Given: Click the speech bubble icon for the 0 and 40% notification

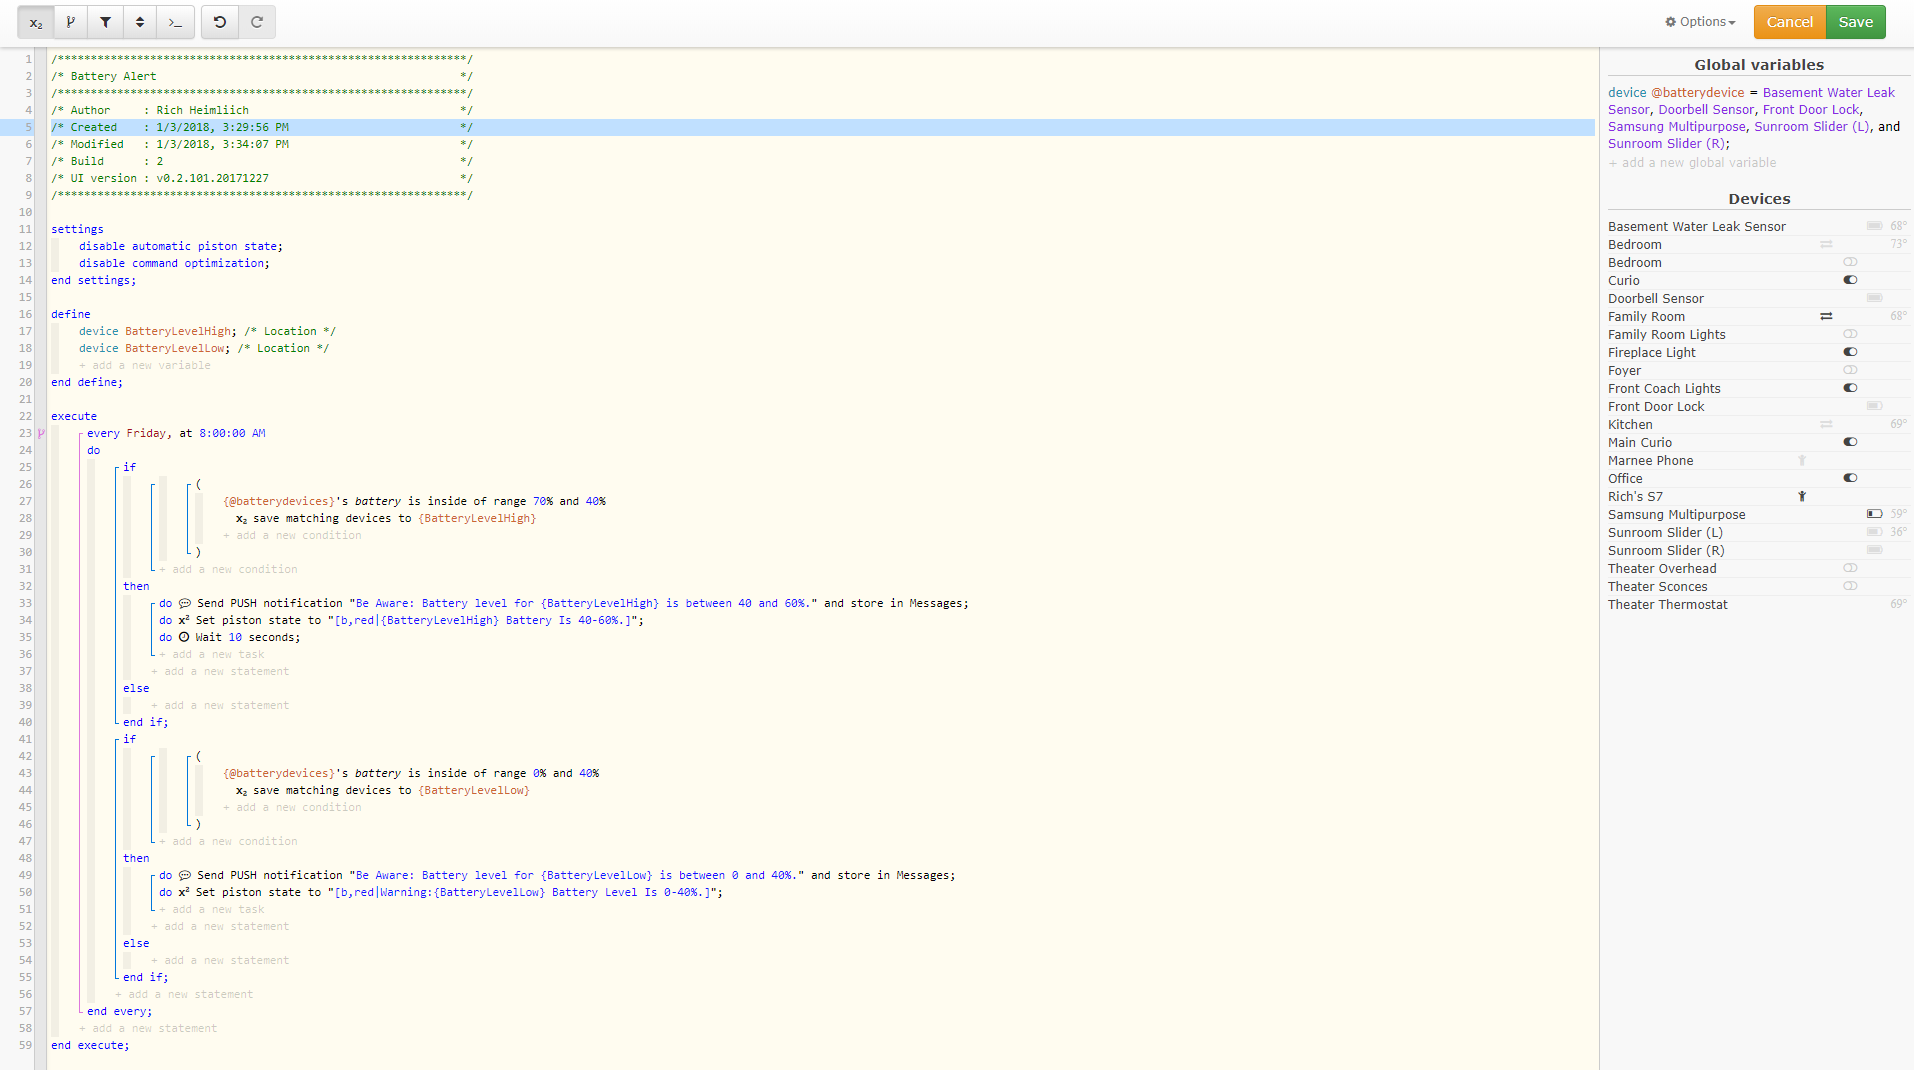Looking at the screenshot, I should 185,875.
